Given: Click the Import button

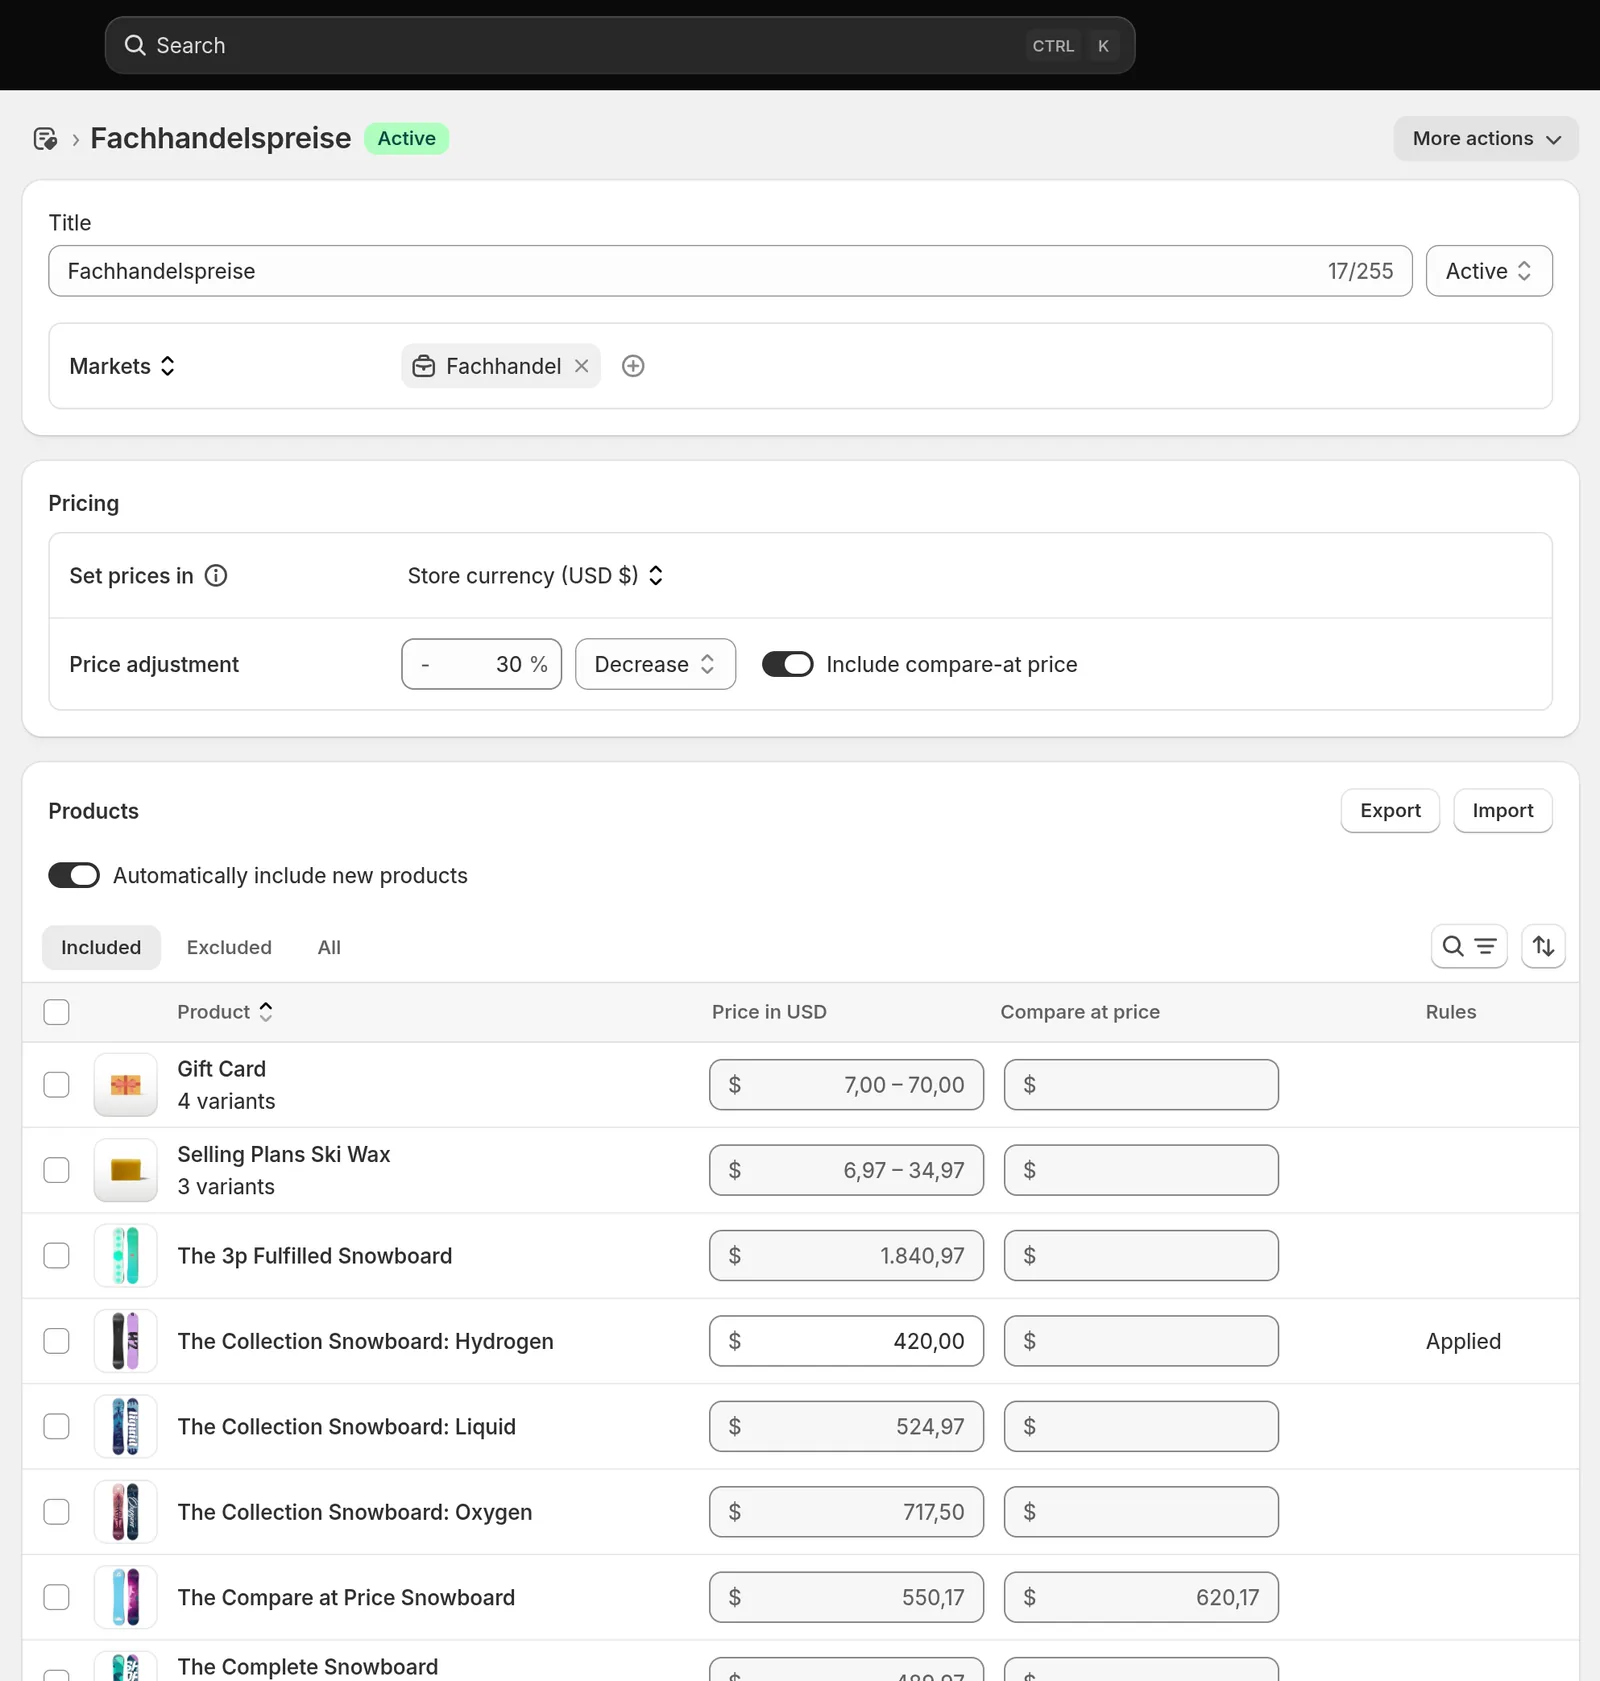Looking at the screenshot, I should [1503, 811].
